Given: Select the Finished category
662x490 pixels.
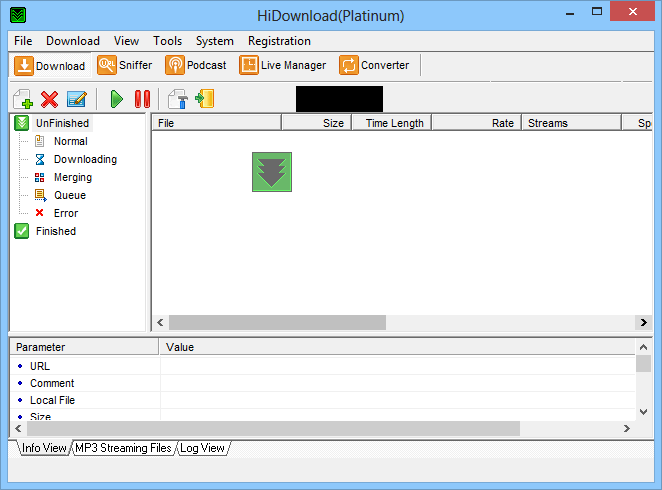Looking at the screenshot, I should (x=56, y=231).
